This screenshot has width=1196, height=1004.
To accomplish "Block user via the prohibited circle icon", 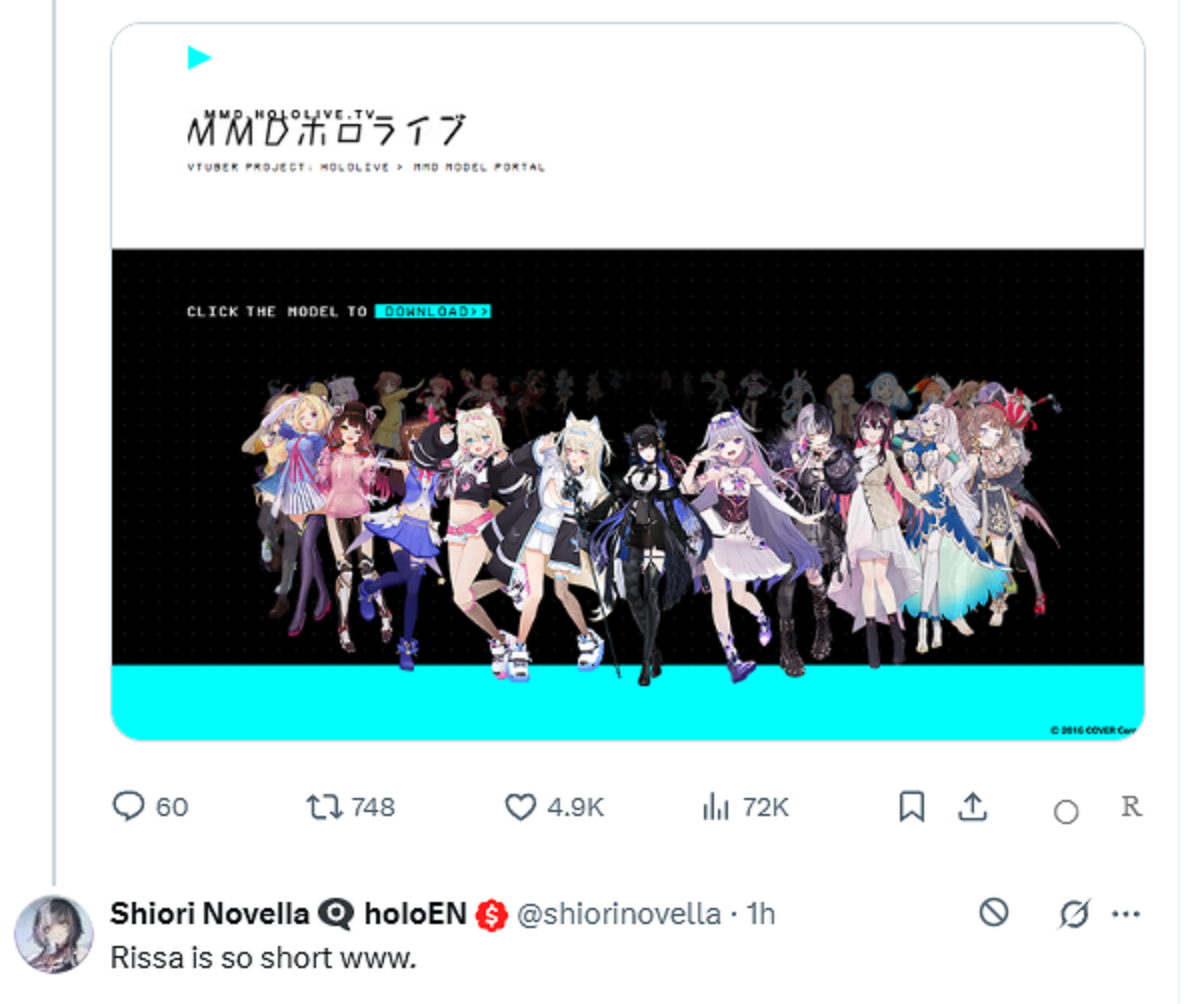I will point(994,912).
